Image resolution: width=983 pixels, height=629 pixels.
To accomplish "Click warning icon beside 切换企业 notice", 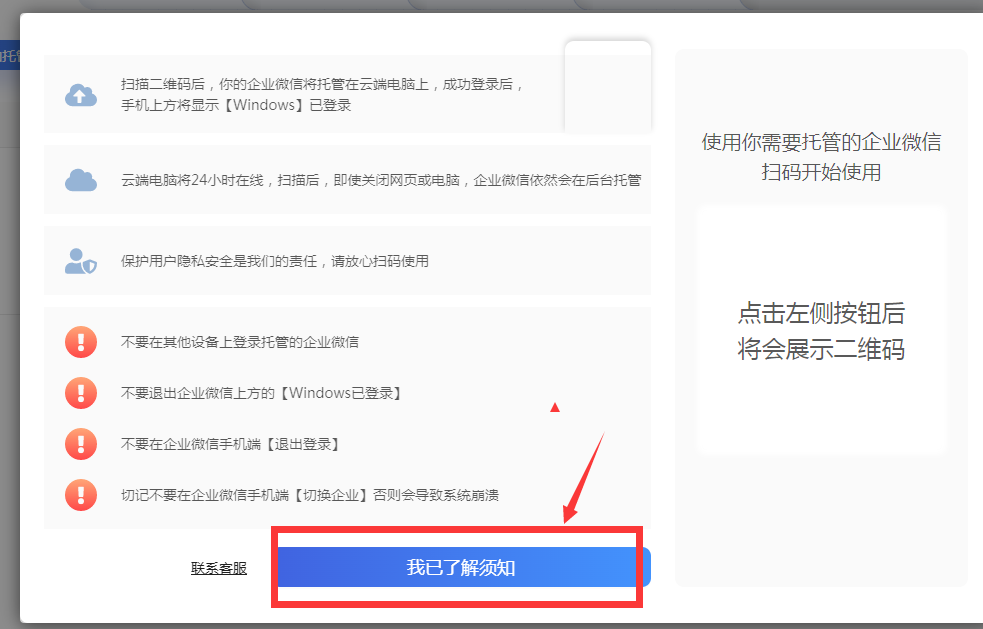I will [81, 495].
